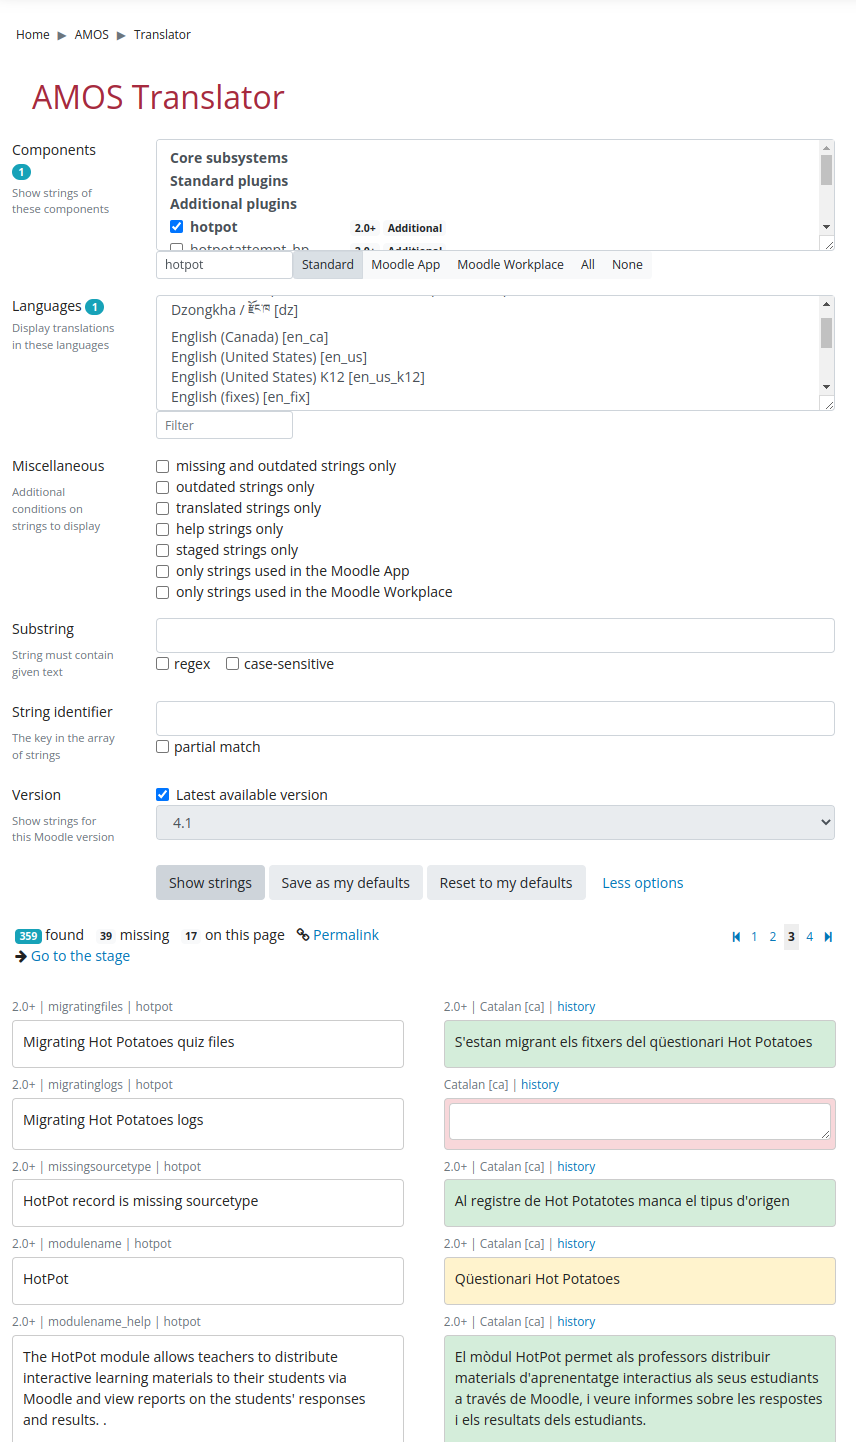
Task: Expand the Additional plugins group
Action: (233, 204)
